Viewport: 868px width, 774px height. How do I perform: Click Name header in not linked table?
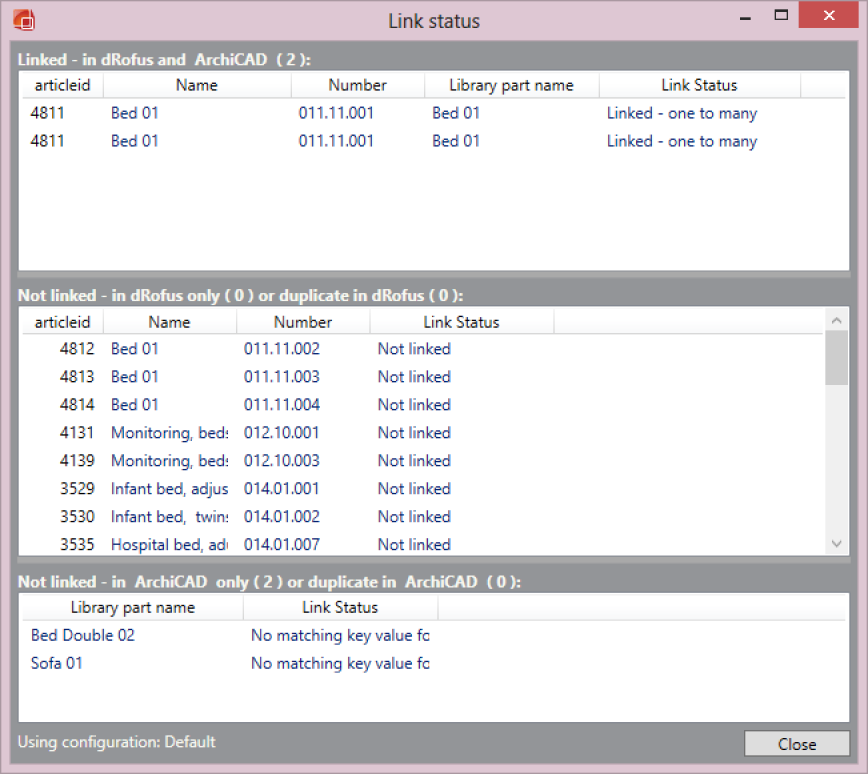[x=169, y=322]
